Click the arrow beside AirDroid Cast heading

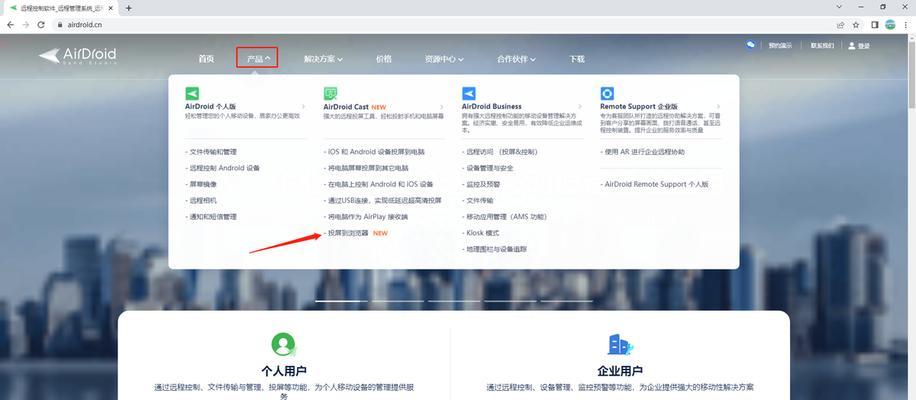click(442, 107)
